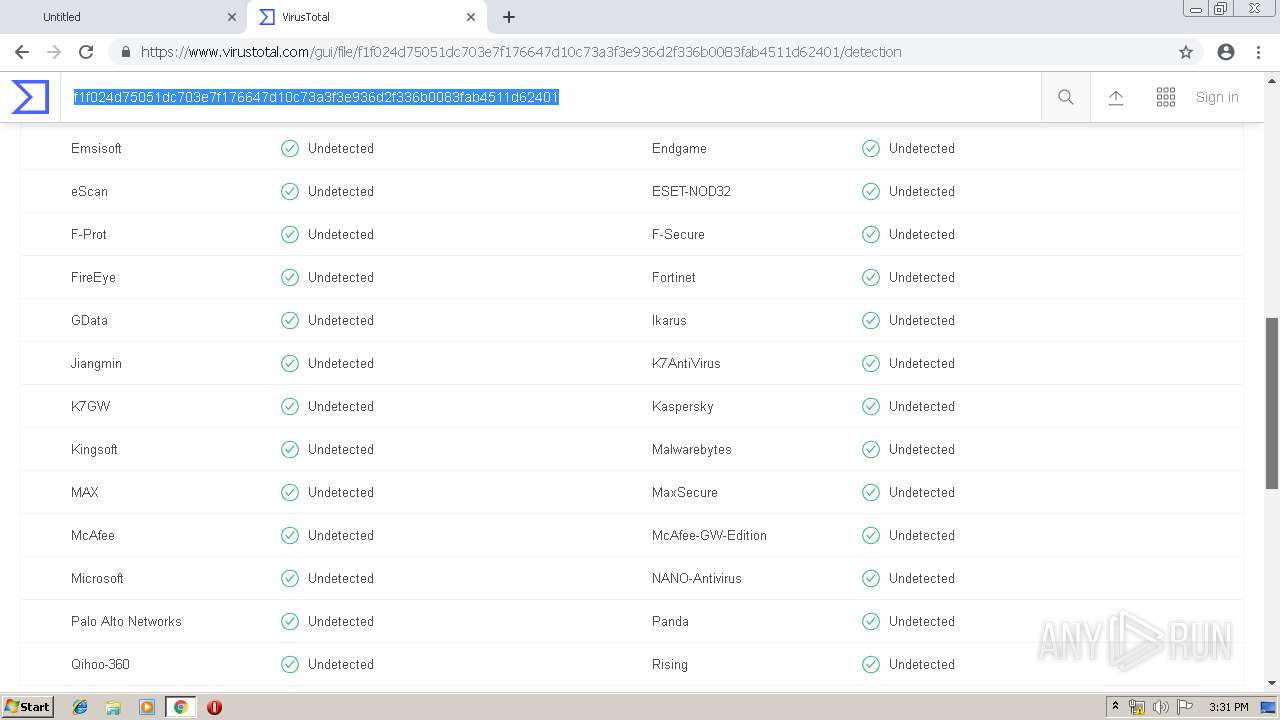The height and width of the screenshot is (720, 1280).
Task: Click the scrollbar down arrow
Action: coord(1272,684)
